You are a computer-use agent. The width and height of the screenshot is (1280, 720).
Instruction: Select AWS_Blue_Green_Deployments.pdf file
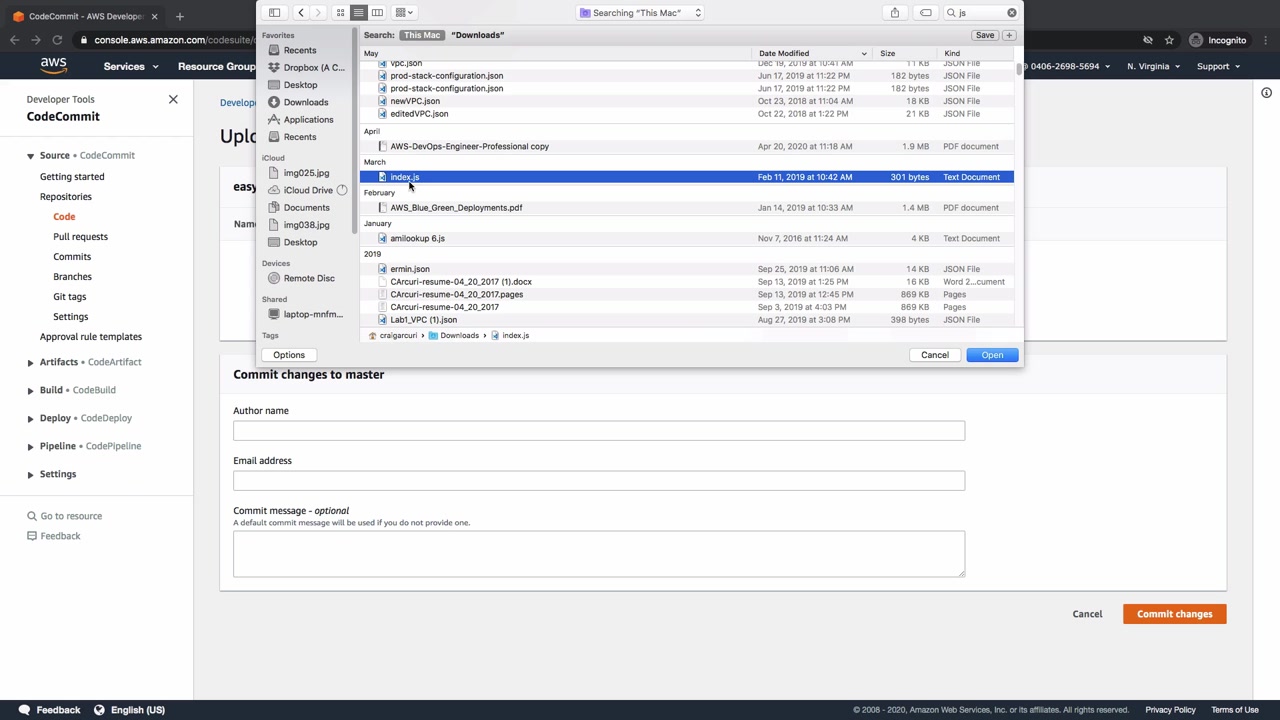pos(686,208)
